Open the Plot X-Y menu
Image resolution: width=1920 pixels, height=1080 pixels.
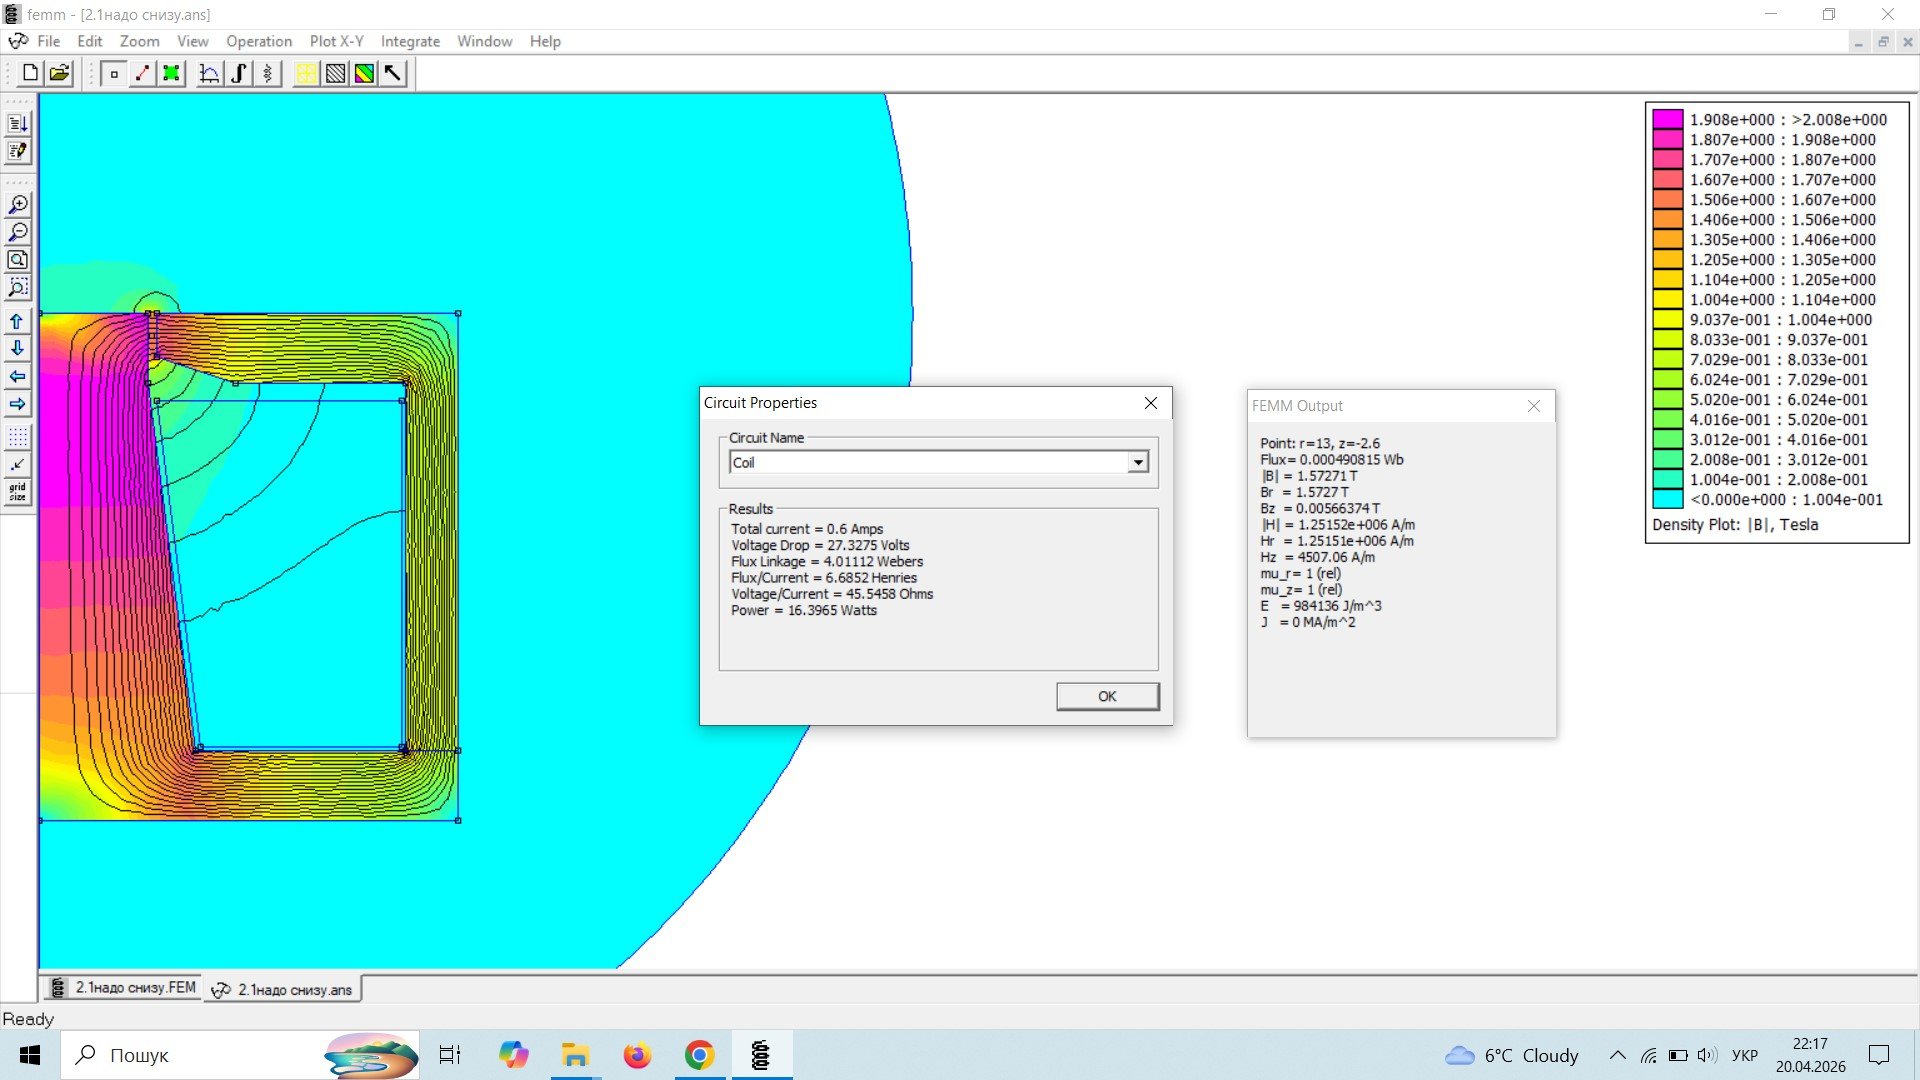[x=336, y=41]
